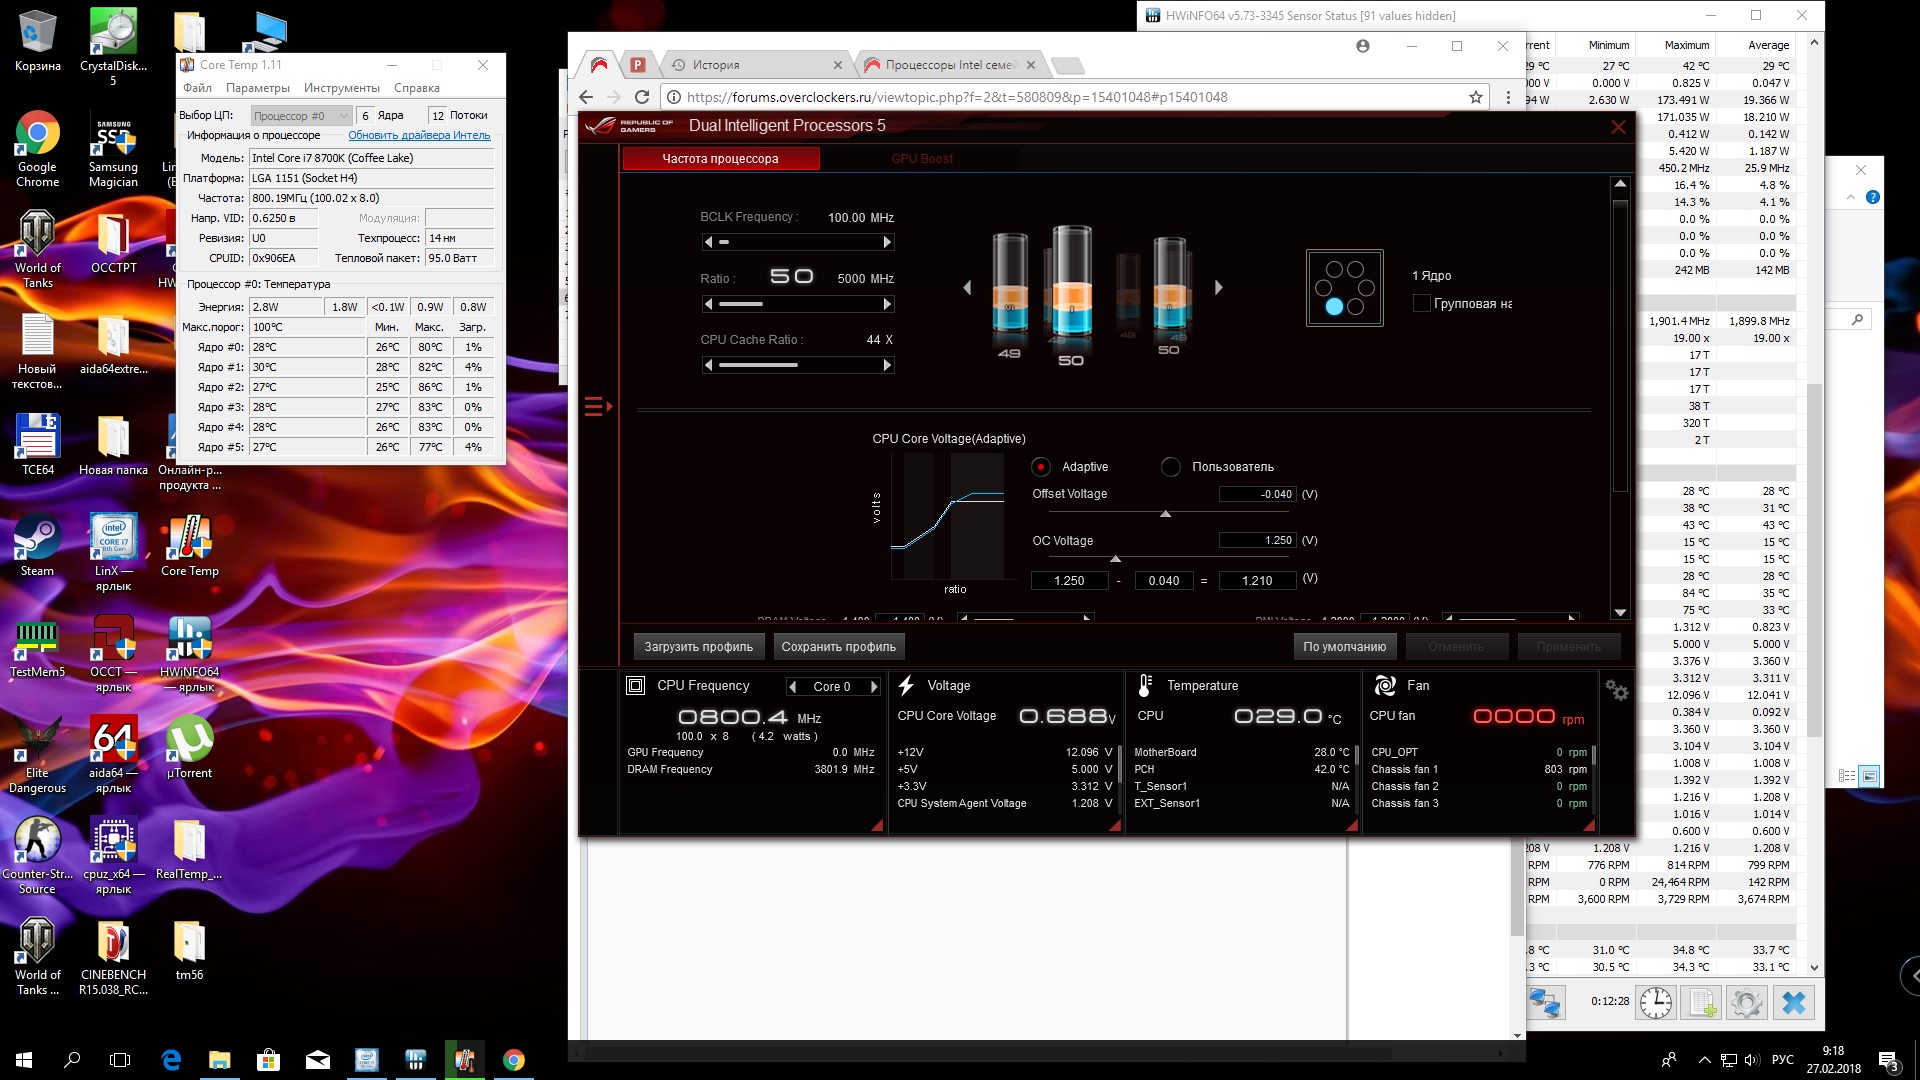Bookmark page with the star icon
1920x1080 pixels.
[x=1475, y=97]
